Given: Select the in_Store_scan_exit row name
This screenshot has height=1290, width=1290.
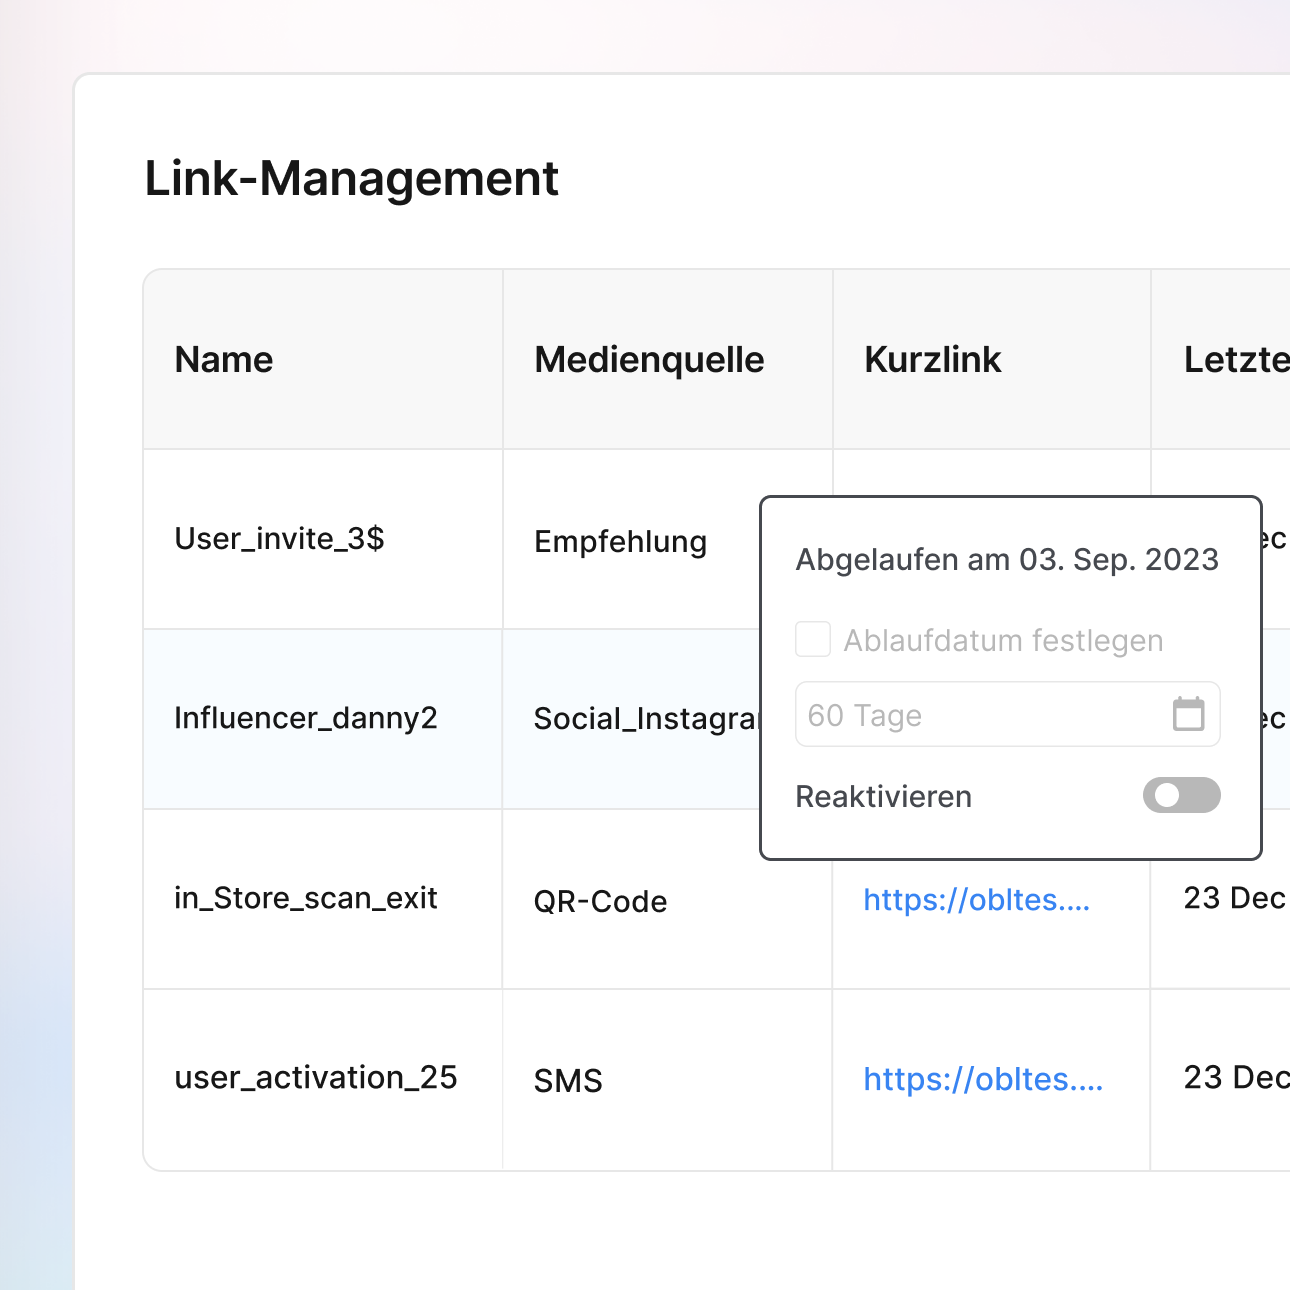Looking at the screenshot, I should click(x=305, y=898).
